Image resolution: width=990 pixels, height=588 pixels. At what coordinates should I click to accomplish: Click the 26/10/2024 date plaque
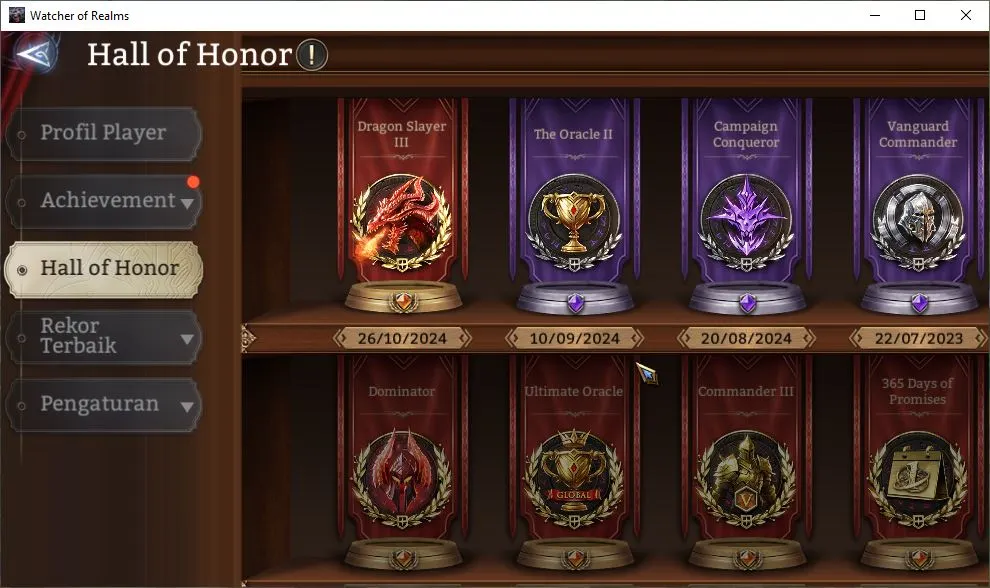point(402,339)
